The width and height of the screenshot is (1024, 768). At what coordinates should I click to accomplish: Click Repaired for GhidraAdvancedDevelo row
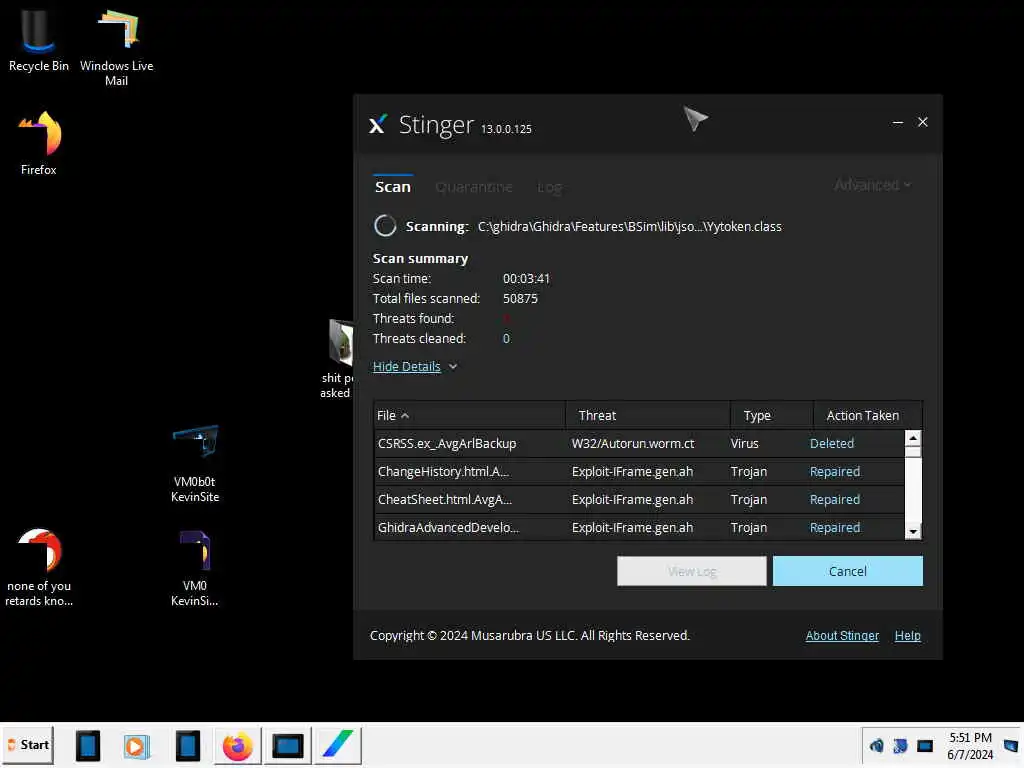[835, 527]
